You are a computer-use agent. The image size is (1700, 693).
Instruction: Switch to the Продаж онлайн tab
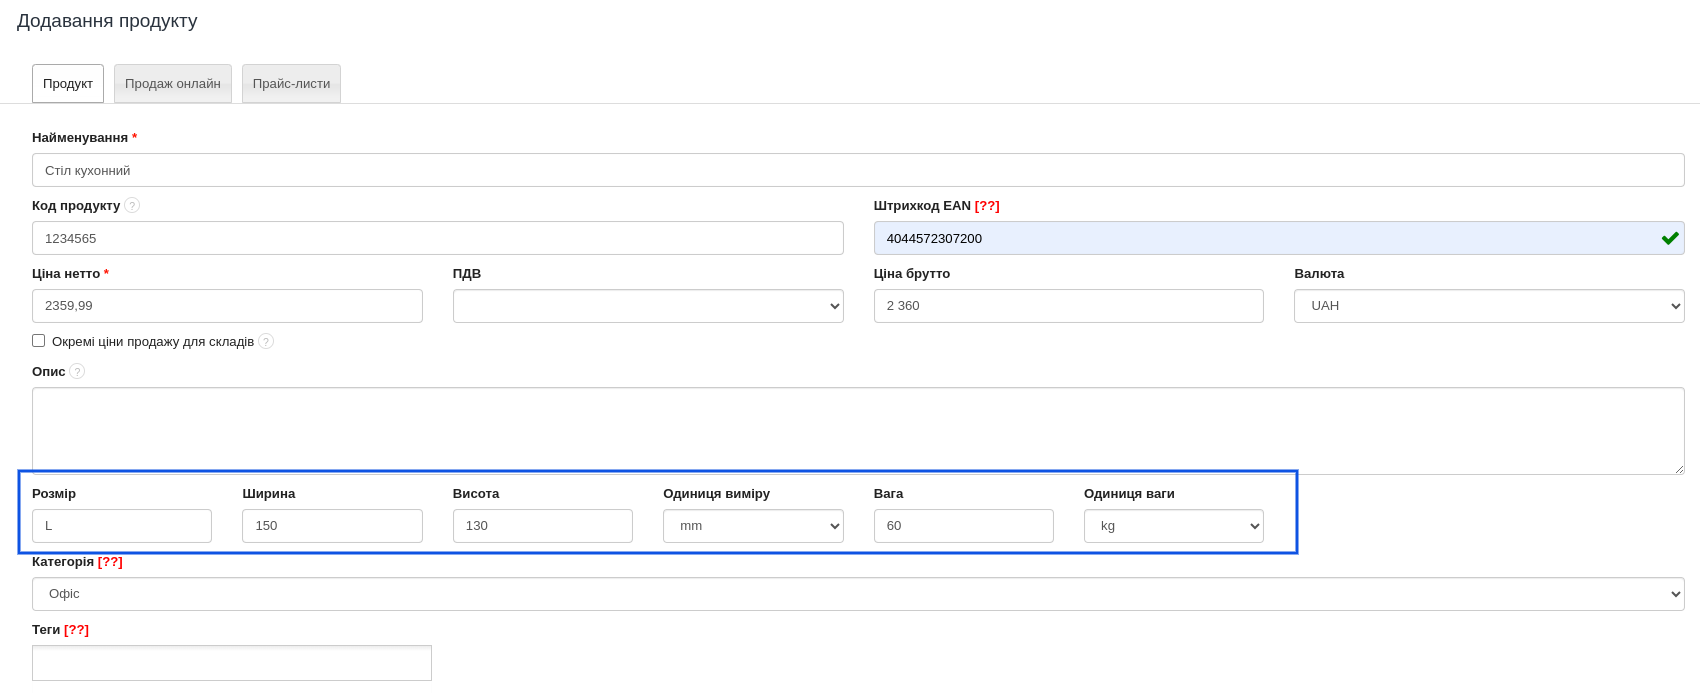coord(172,84)
